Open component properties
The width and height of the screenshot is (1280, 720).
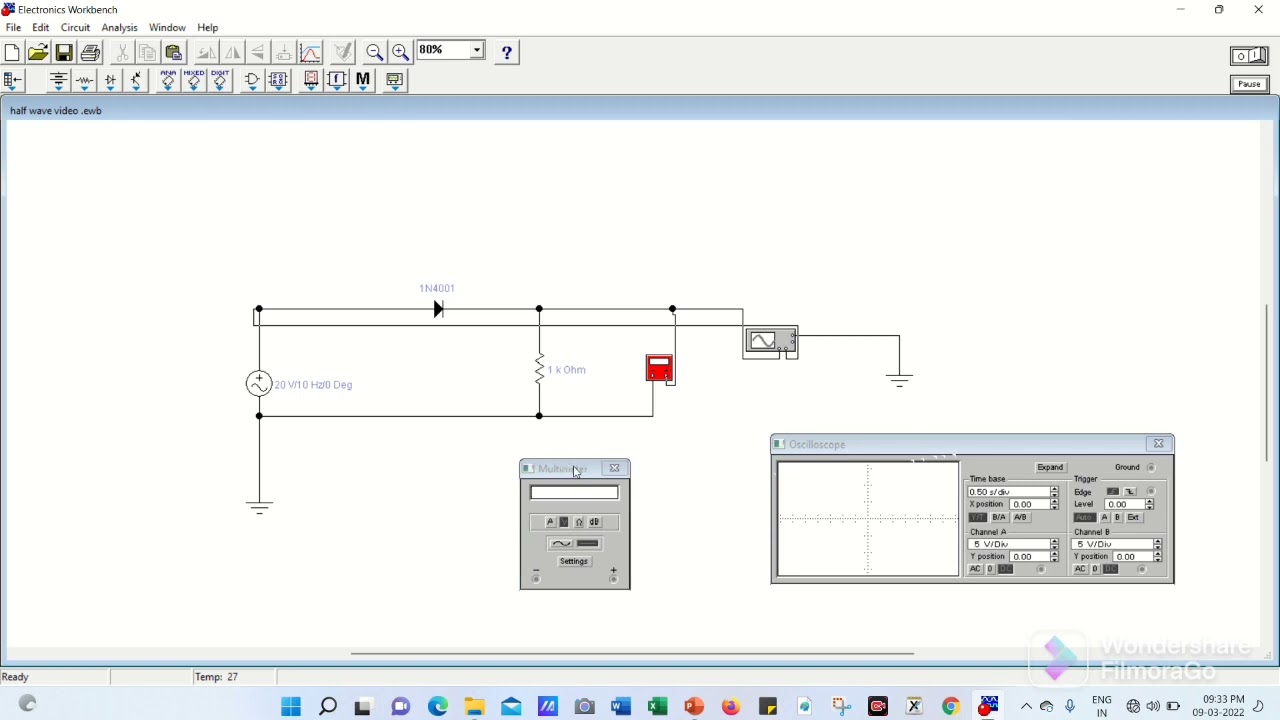343,52
